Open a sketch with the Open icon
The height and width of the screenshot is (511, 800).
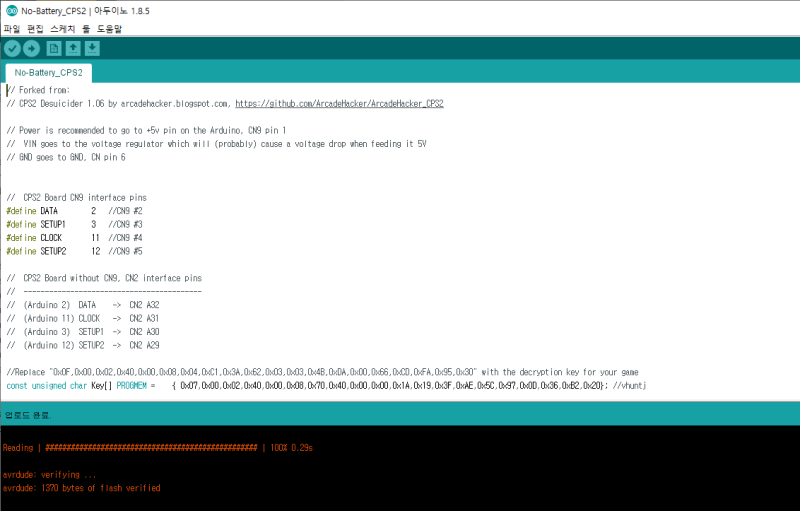click(73, 48)
